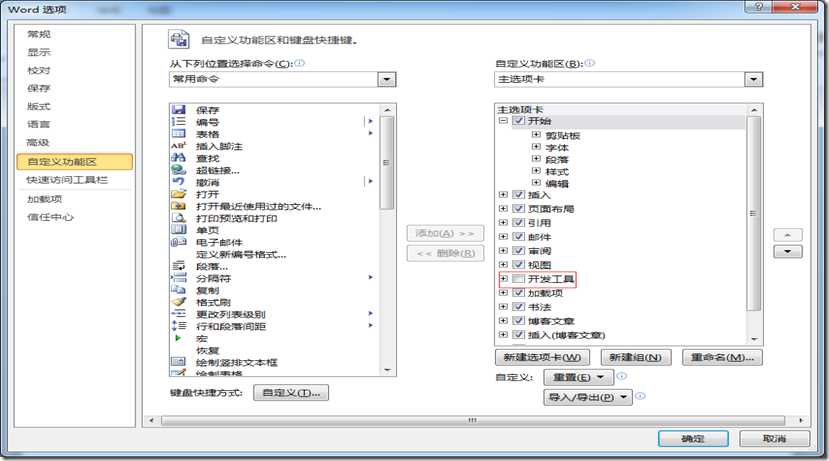Image resolution: width=829 pixels, height=461 pixels.
Task: Collapse the 开始 tree node
Action: coord(503,121)
